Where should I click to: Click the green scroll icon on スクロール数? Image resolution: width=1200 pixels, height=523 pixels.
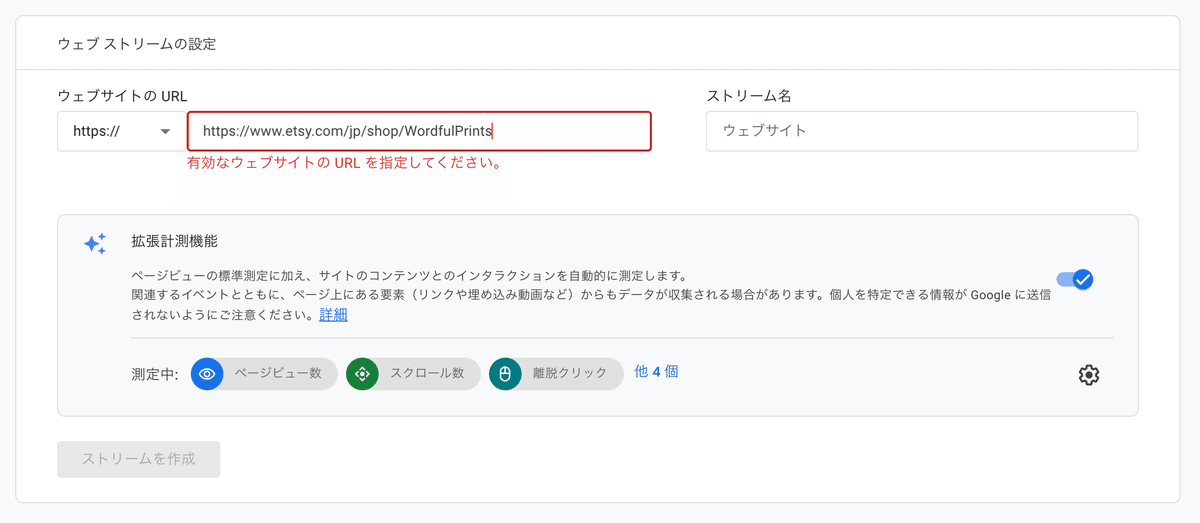pyautogui.click(x=362, y=374)
